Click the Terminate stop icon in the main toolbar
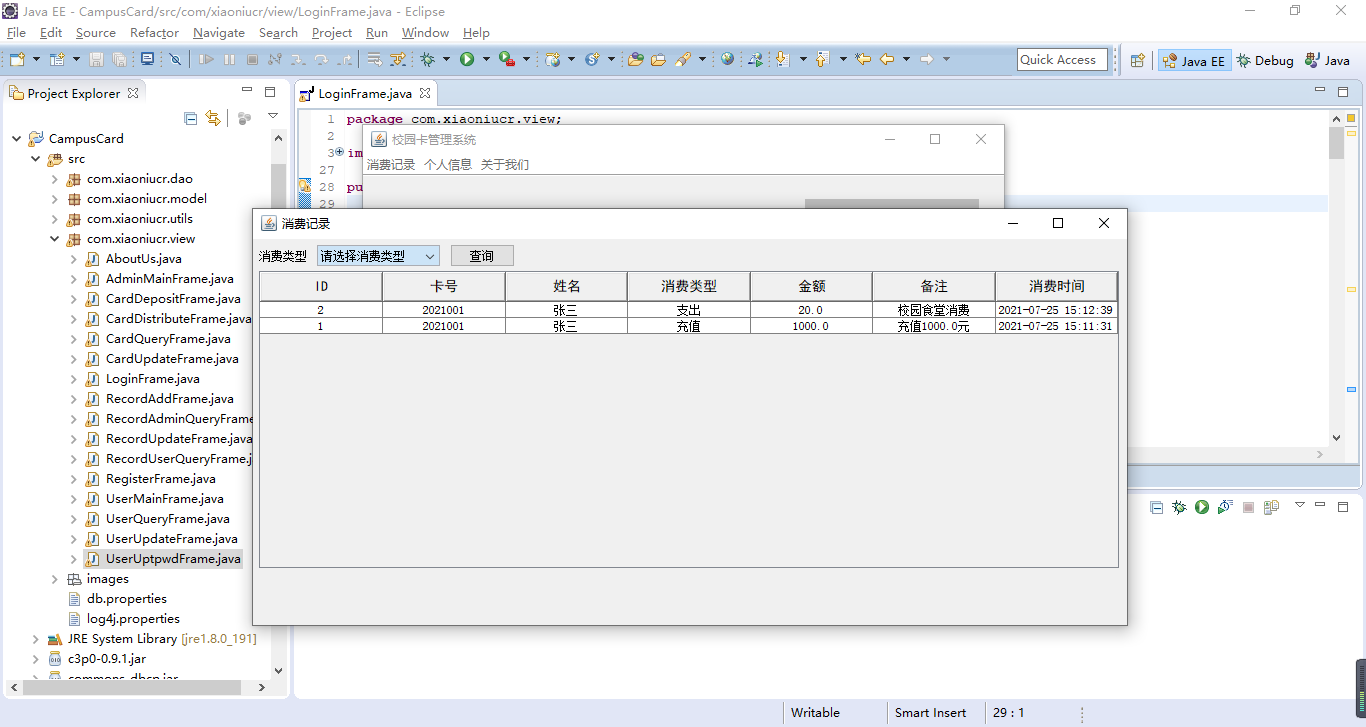Viewport: 1366px width, 727px height. point(252,59)
